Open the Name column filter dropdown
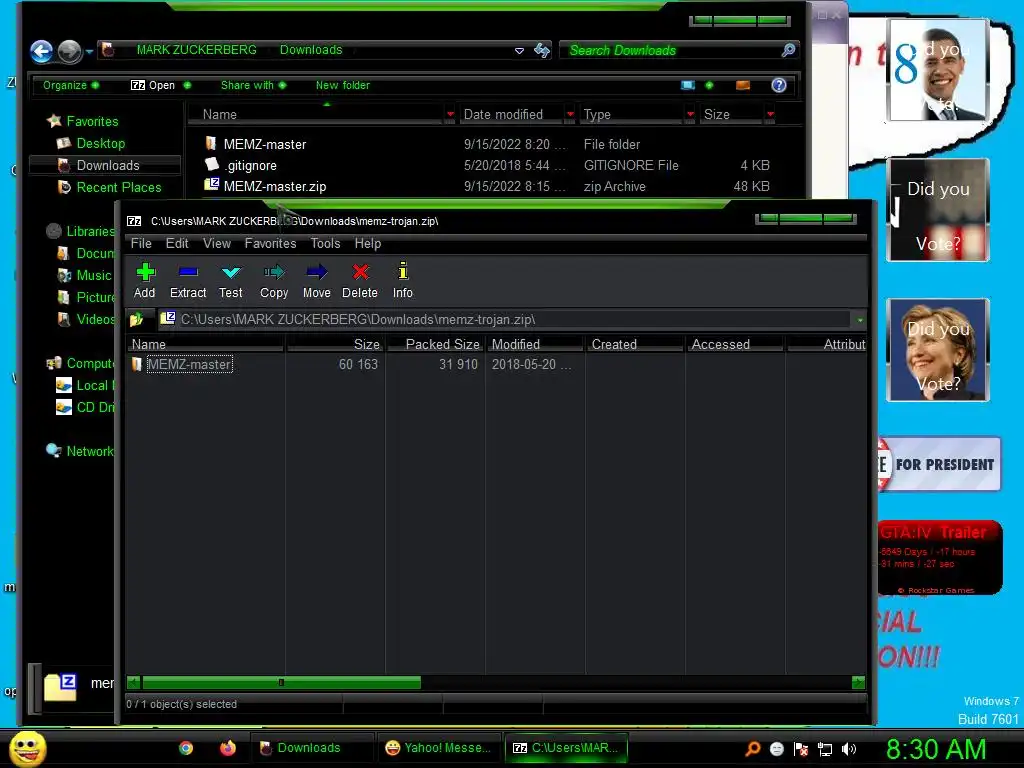 pos(450,114)
